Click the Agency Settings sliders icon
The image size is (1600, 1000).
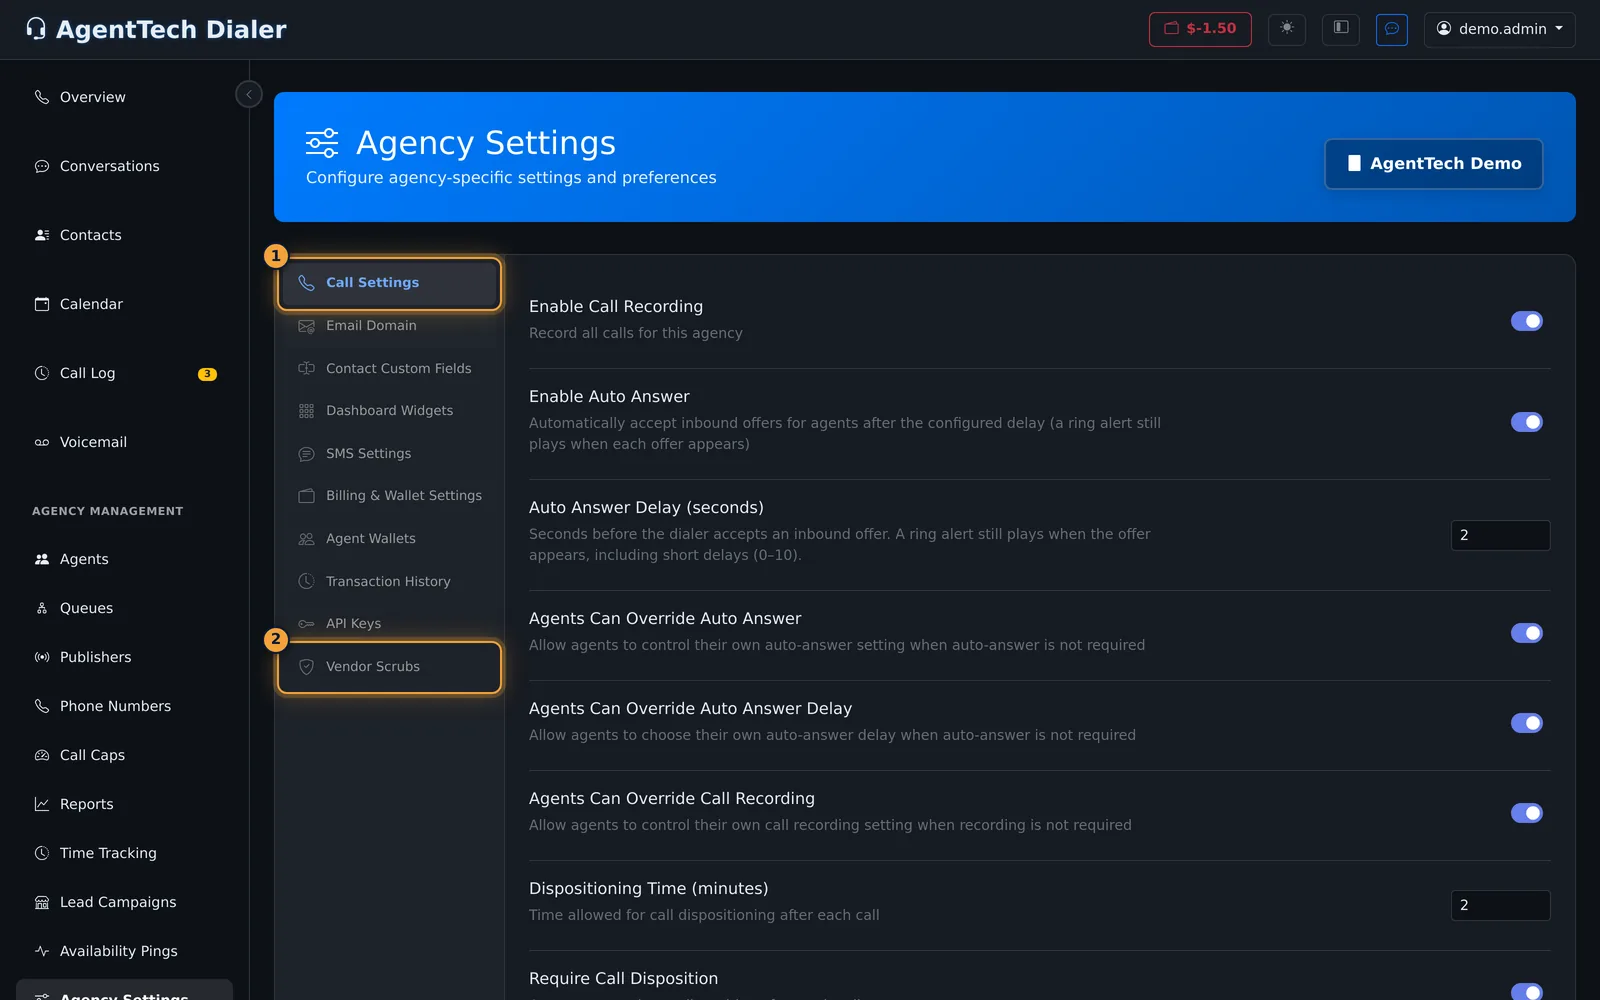[x=322, y=143]
